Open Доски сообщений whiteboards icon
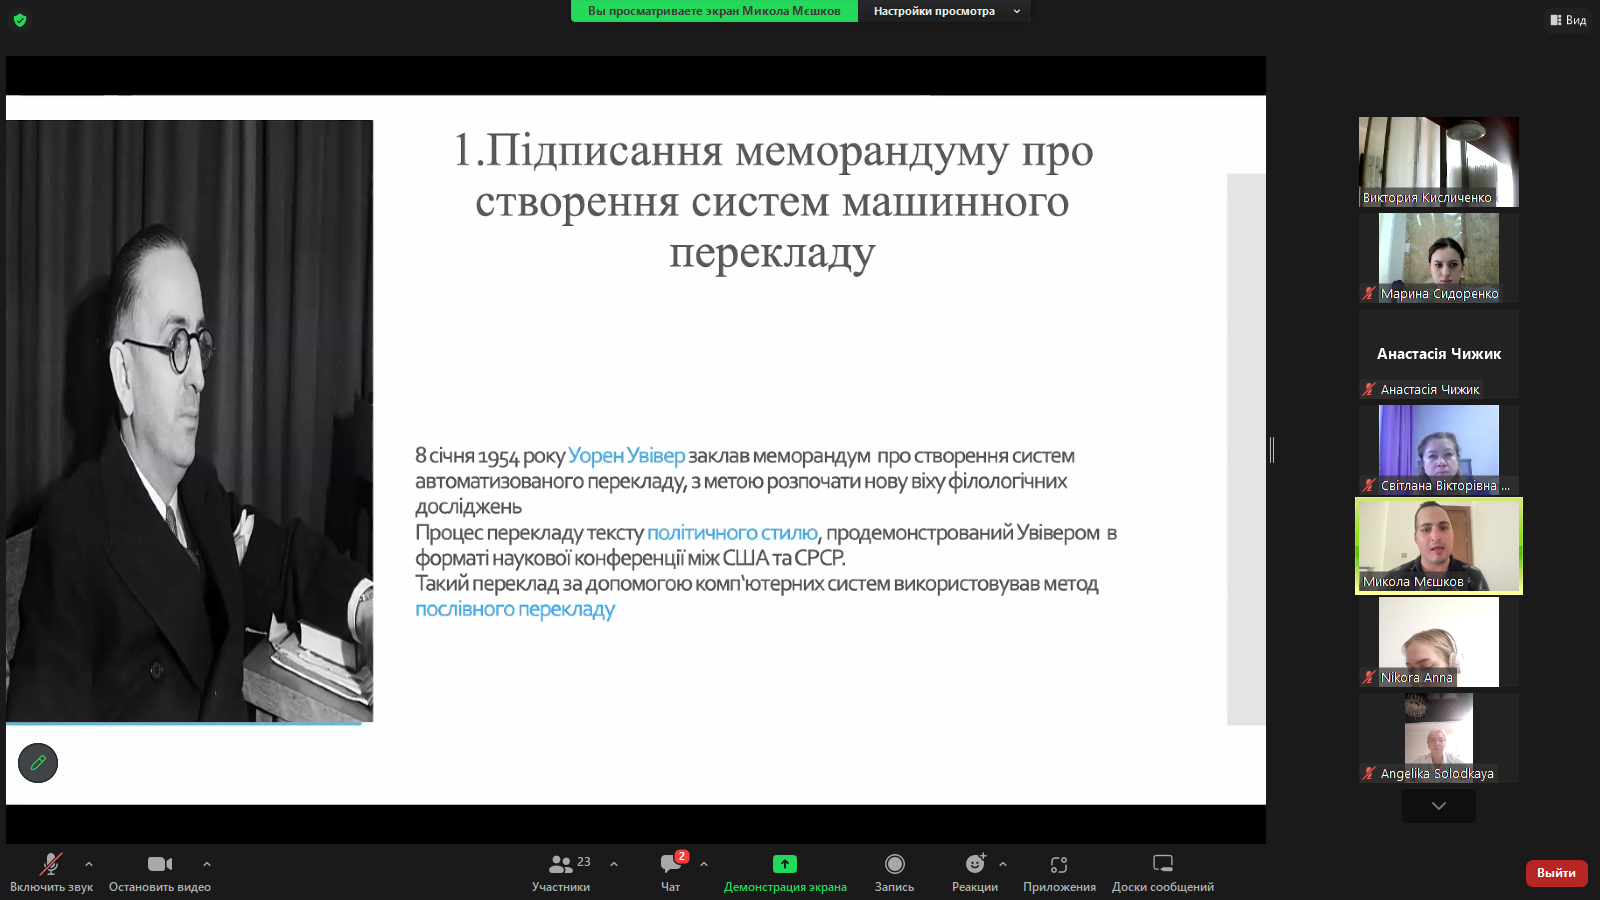 point(1162,864)
